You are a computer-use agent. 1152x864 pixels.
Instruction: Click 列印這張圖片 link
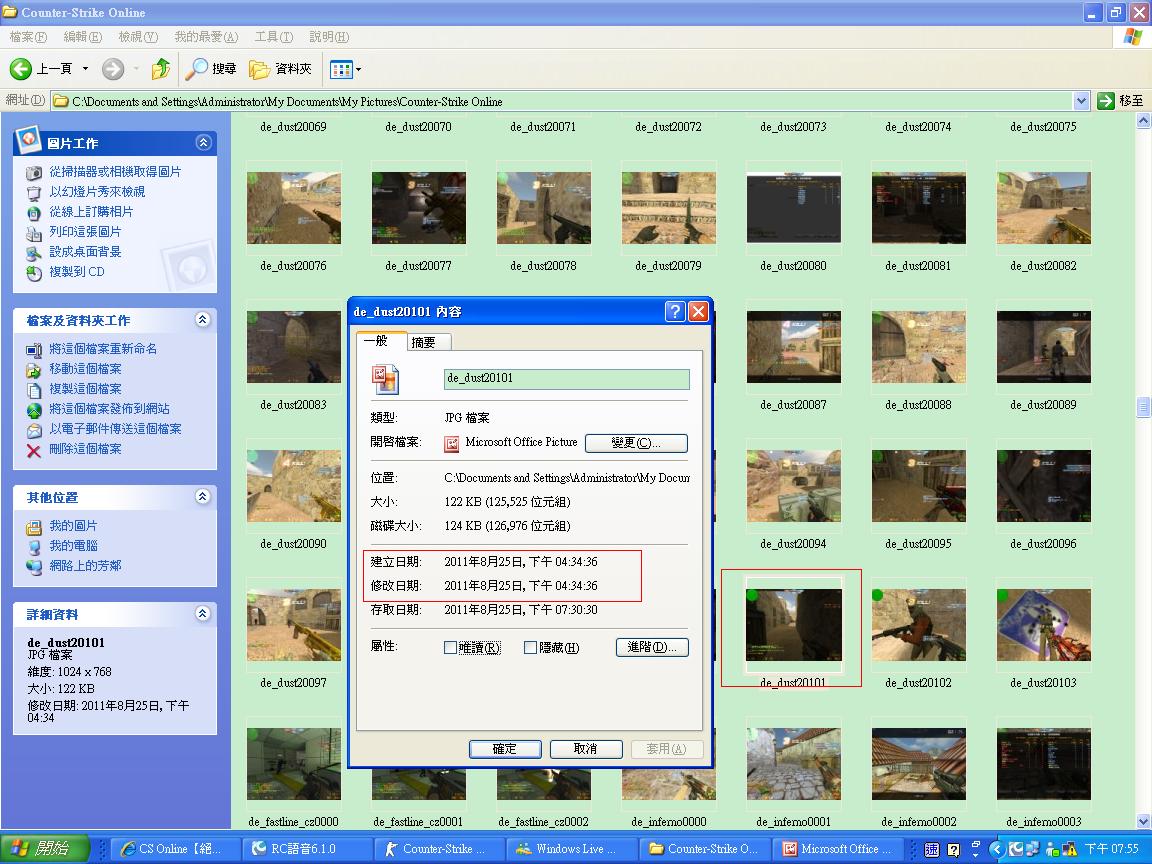tap(85, 231)
